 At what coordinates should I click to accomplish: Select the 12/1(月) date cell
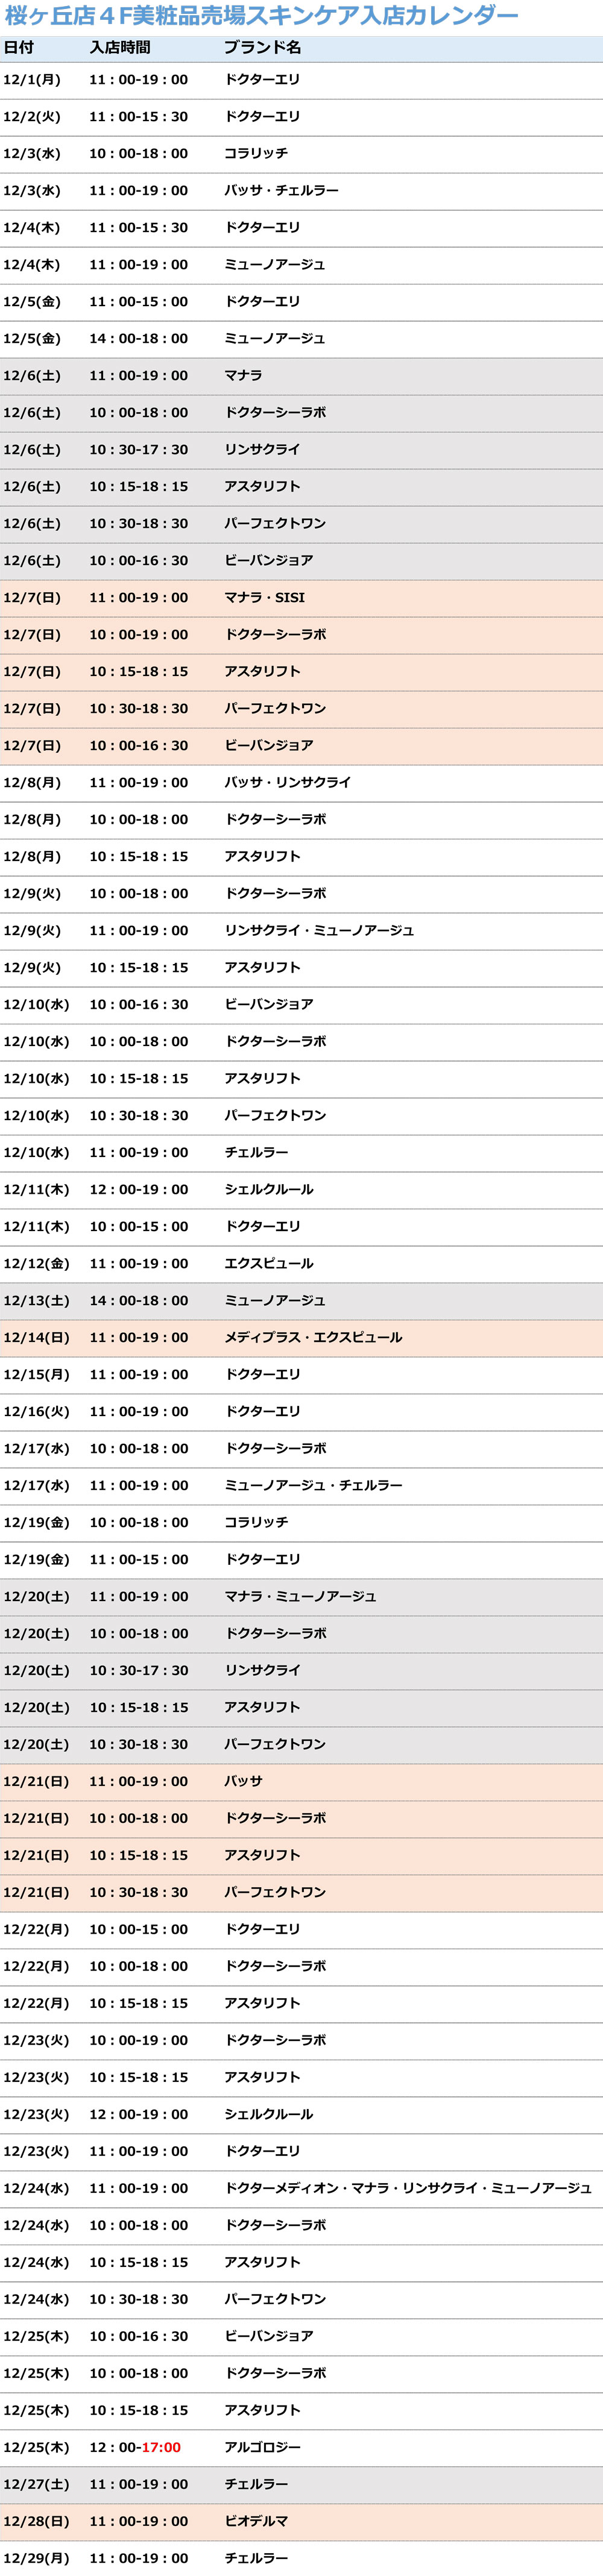pyautogui.click(x=32, y=80)
